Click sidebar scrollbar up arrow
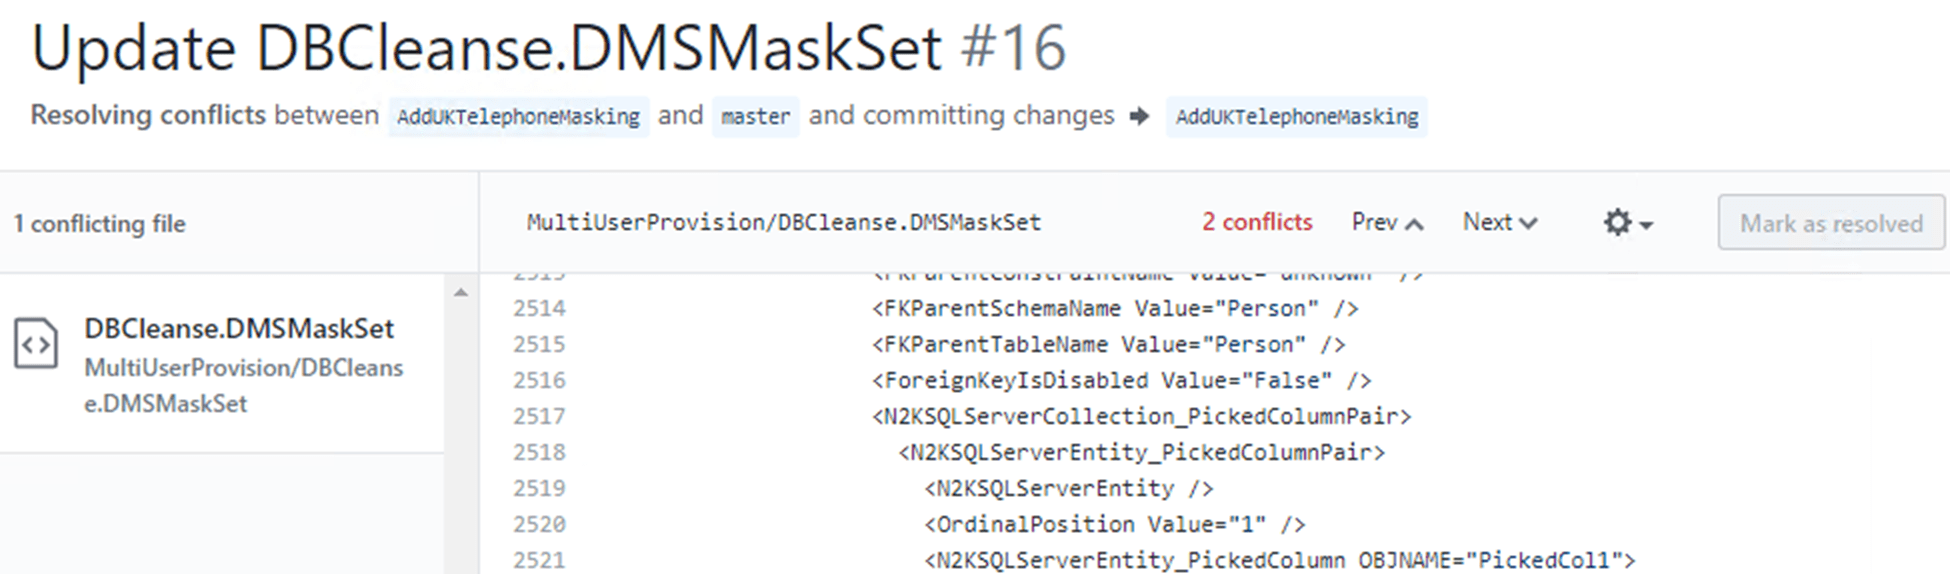This screenshot has width=1950, height=574. (x=460, y=293)
